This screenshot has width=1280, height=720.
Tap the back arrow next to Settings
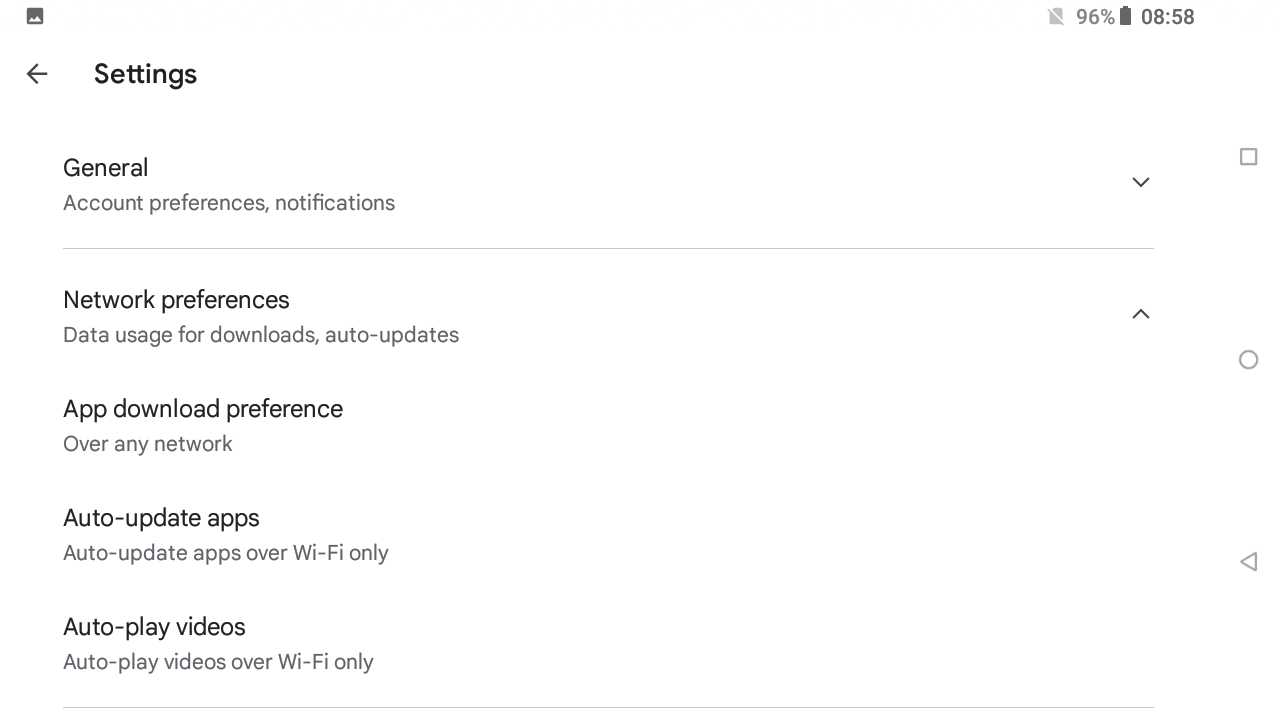click(x=37, y=74)
